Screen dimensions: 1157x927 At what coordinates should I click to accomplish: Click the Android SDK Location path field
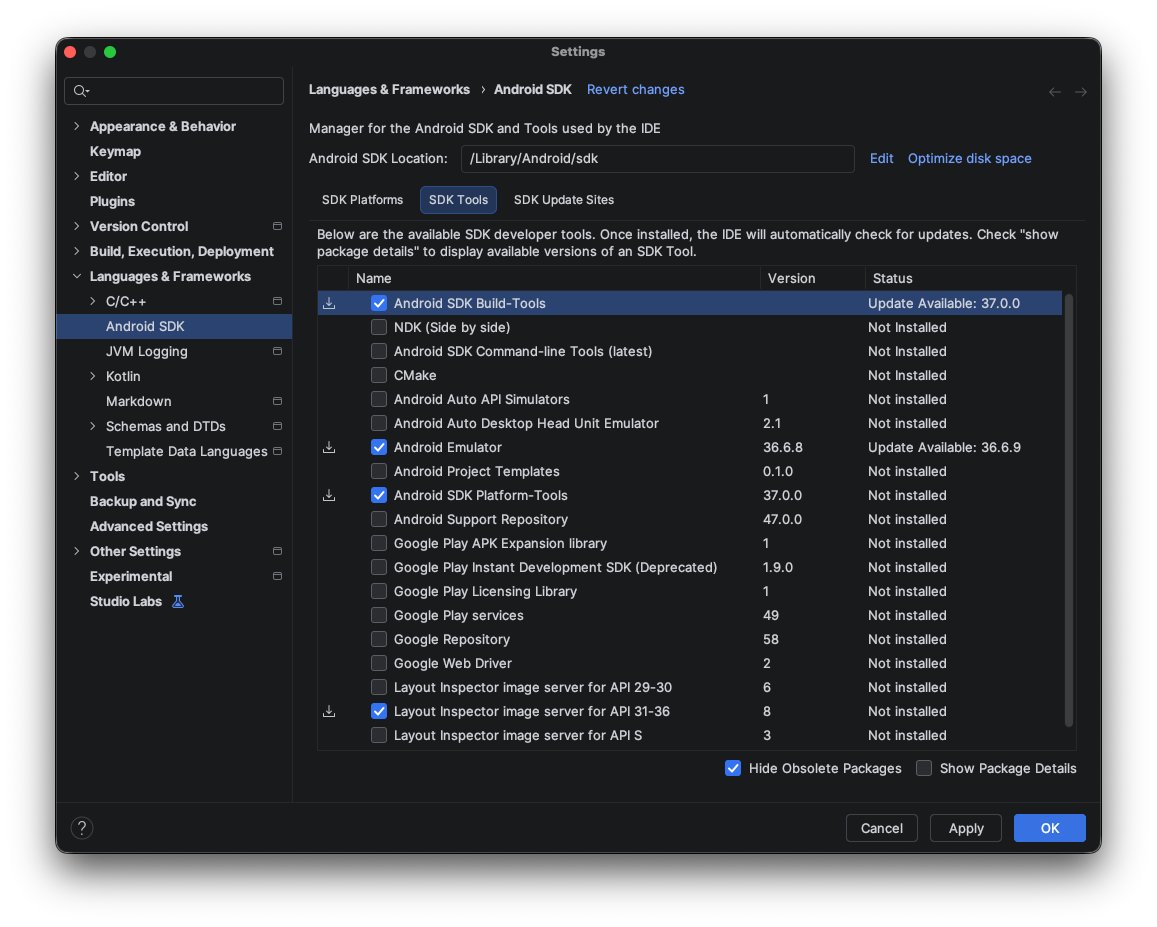click(657, 159)
